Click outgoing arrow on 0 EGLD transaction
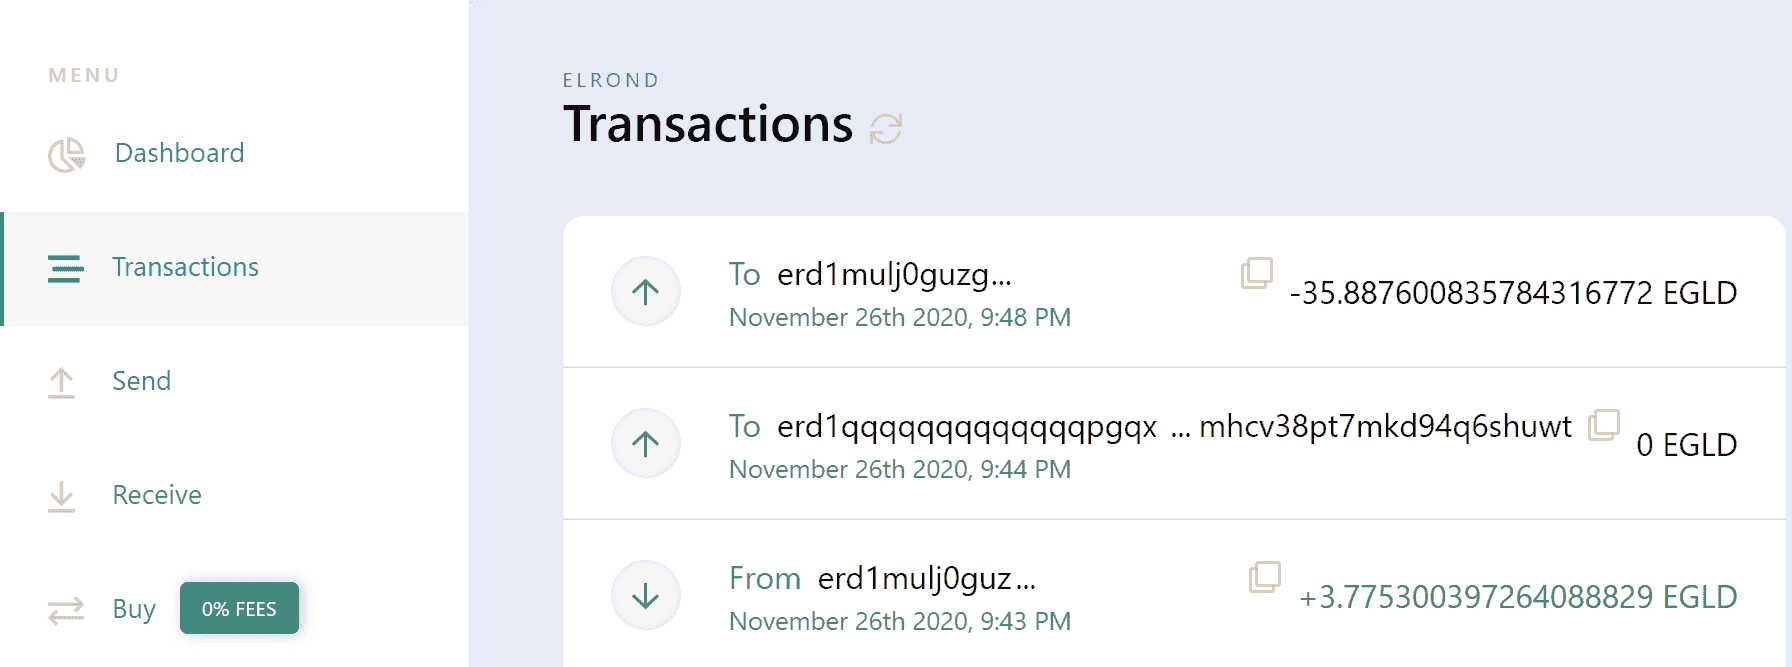Screen dimensions: 1792x667 [x=646, y=444]
